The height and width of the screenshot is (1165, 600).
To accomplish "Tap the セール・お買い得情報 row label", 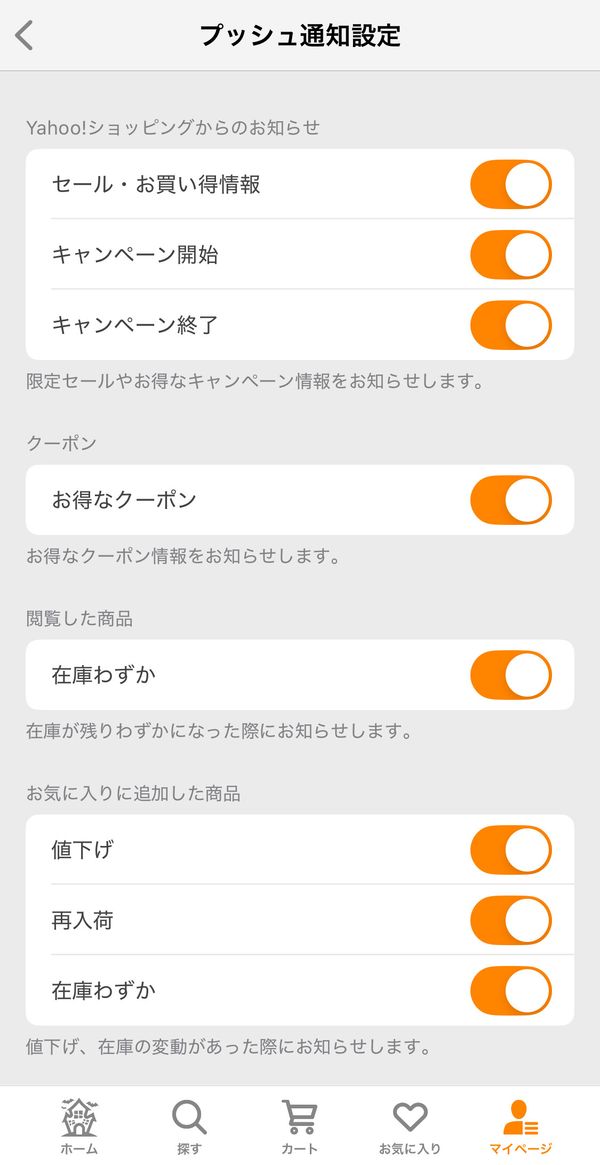I will (156, 184).
